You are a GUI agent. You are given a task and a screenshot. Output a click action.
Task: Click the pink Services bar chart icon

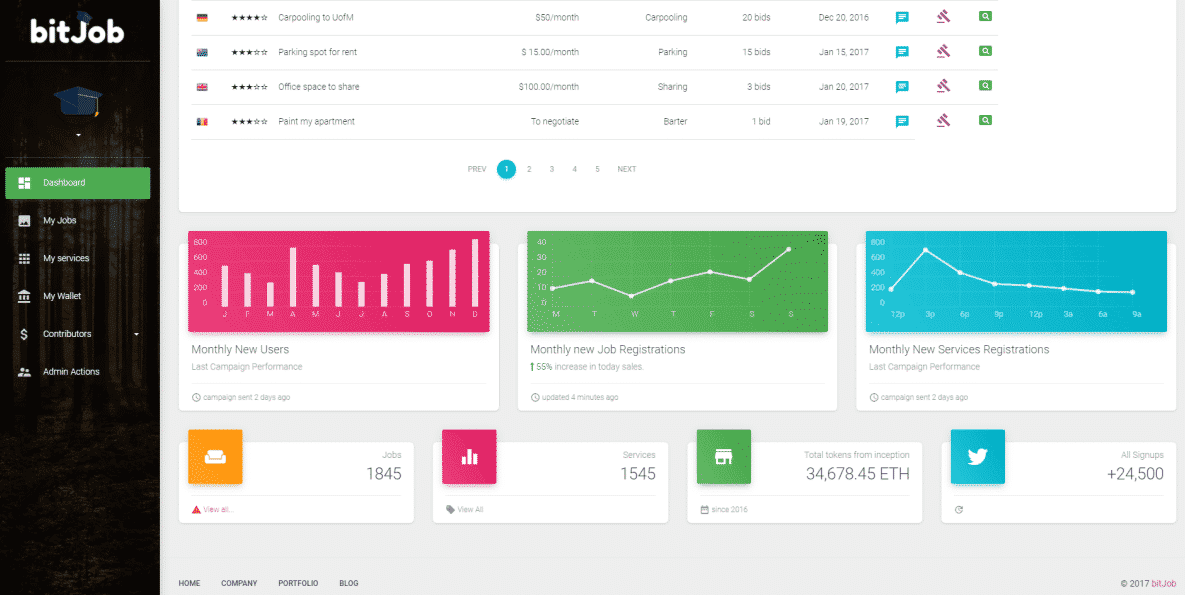click(469, 457)
